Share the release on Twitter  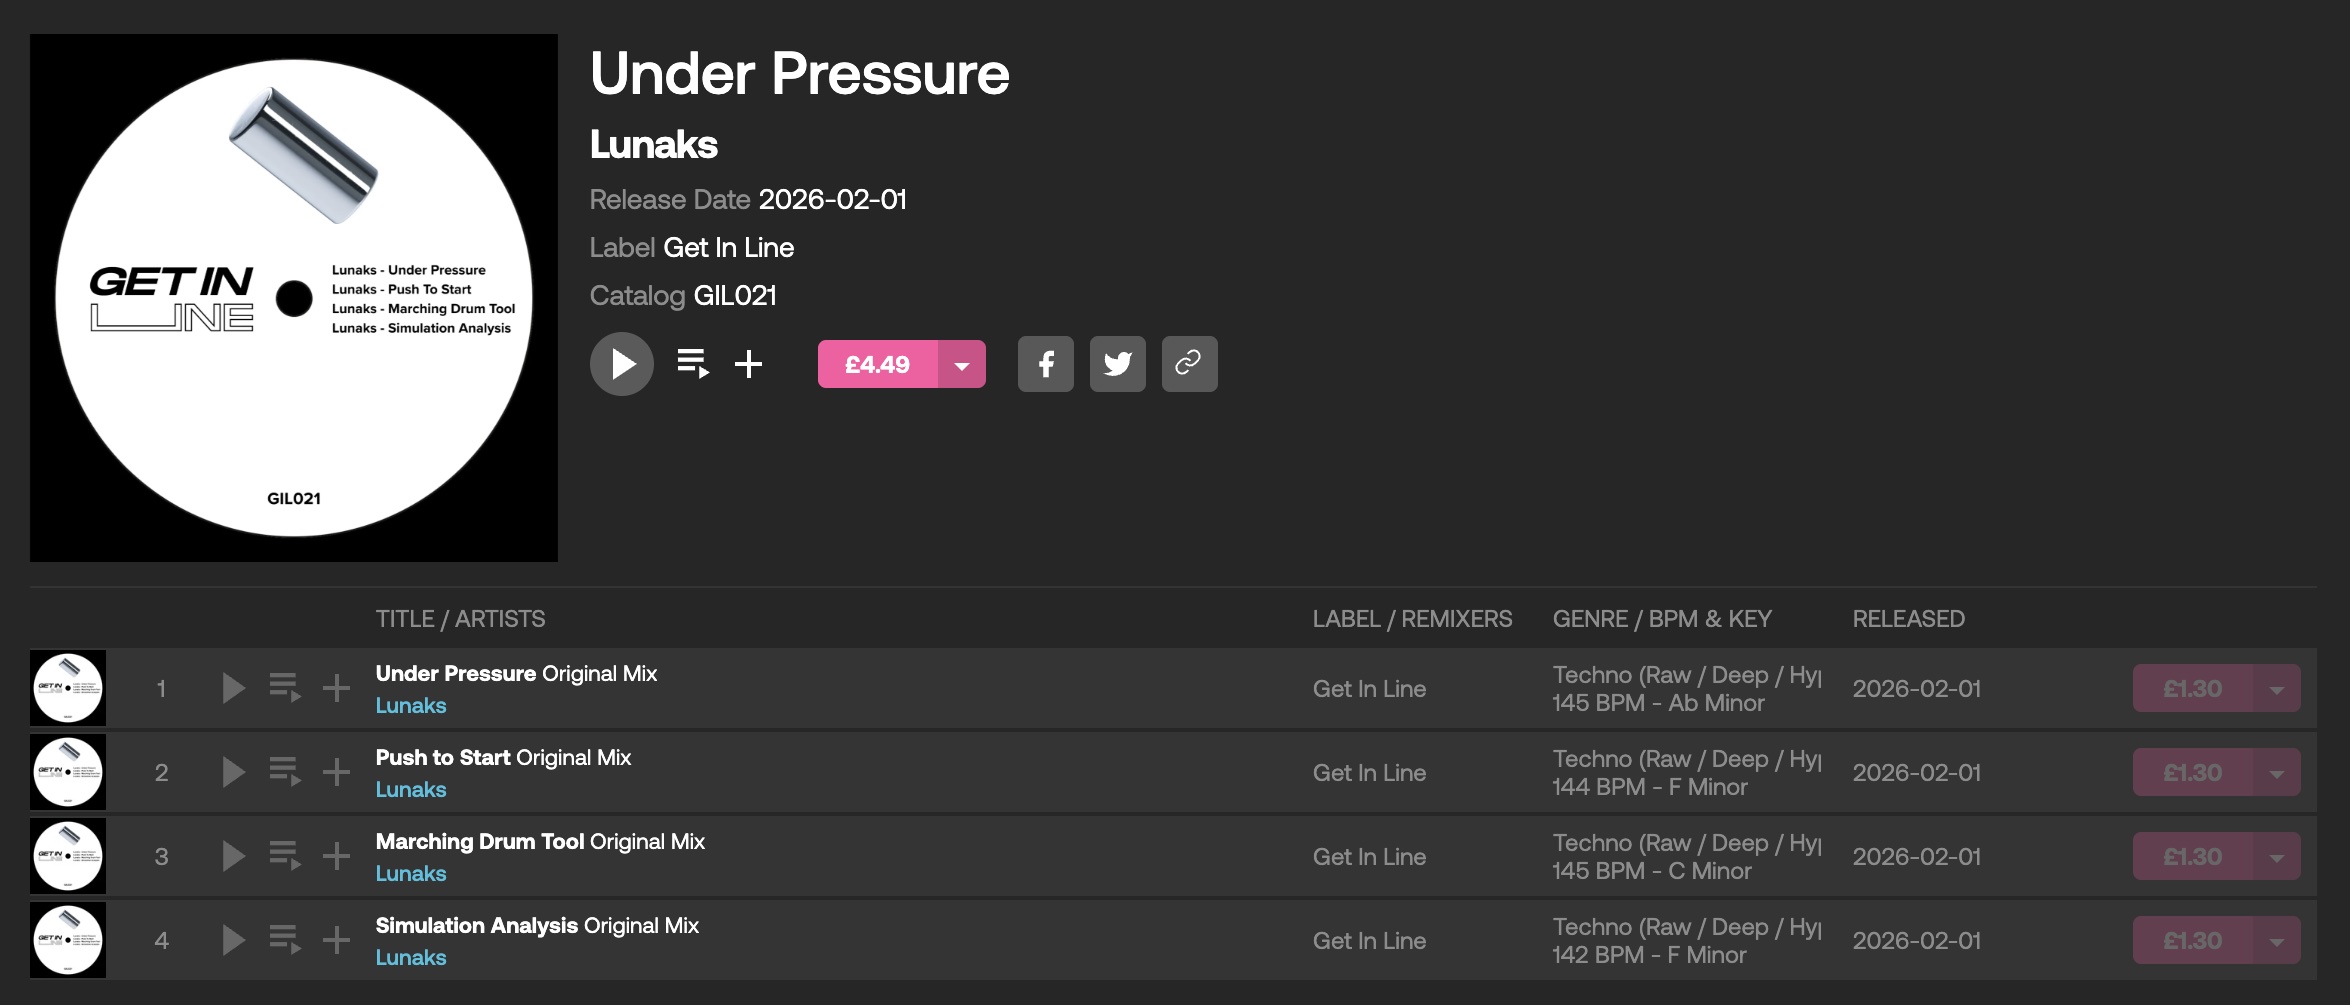[1117, 364]
